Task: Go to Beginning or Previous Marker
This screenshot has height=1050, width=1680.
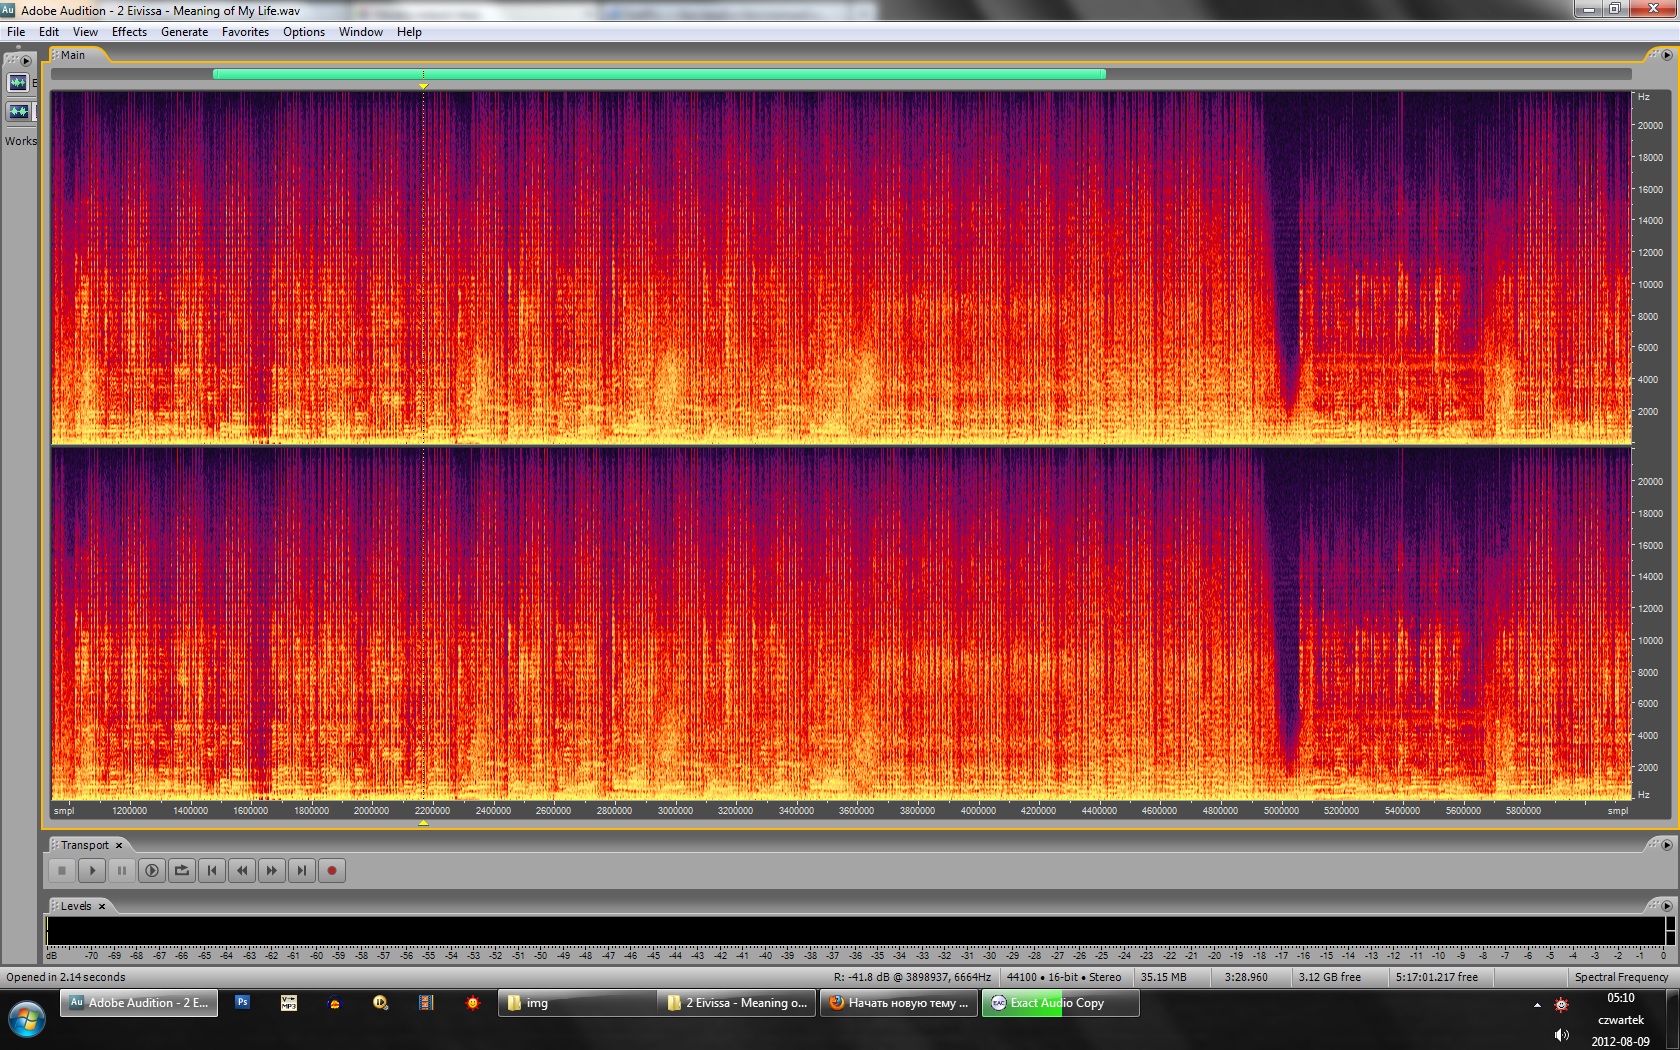Action: point(212,871)
